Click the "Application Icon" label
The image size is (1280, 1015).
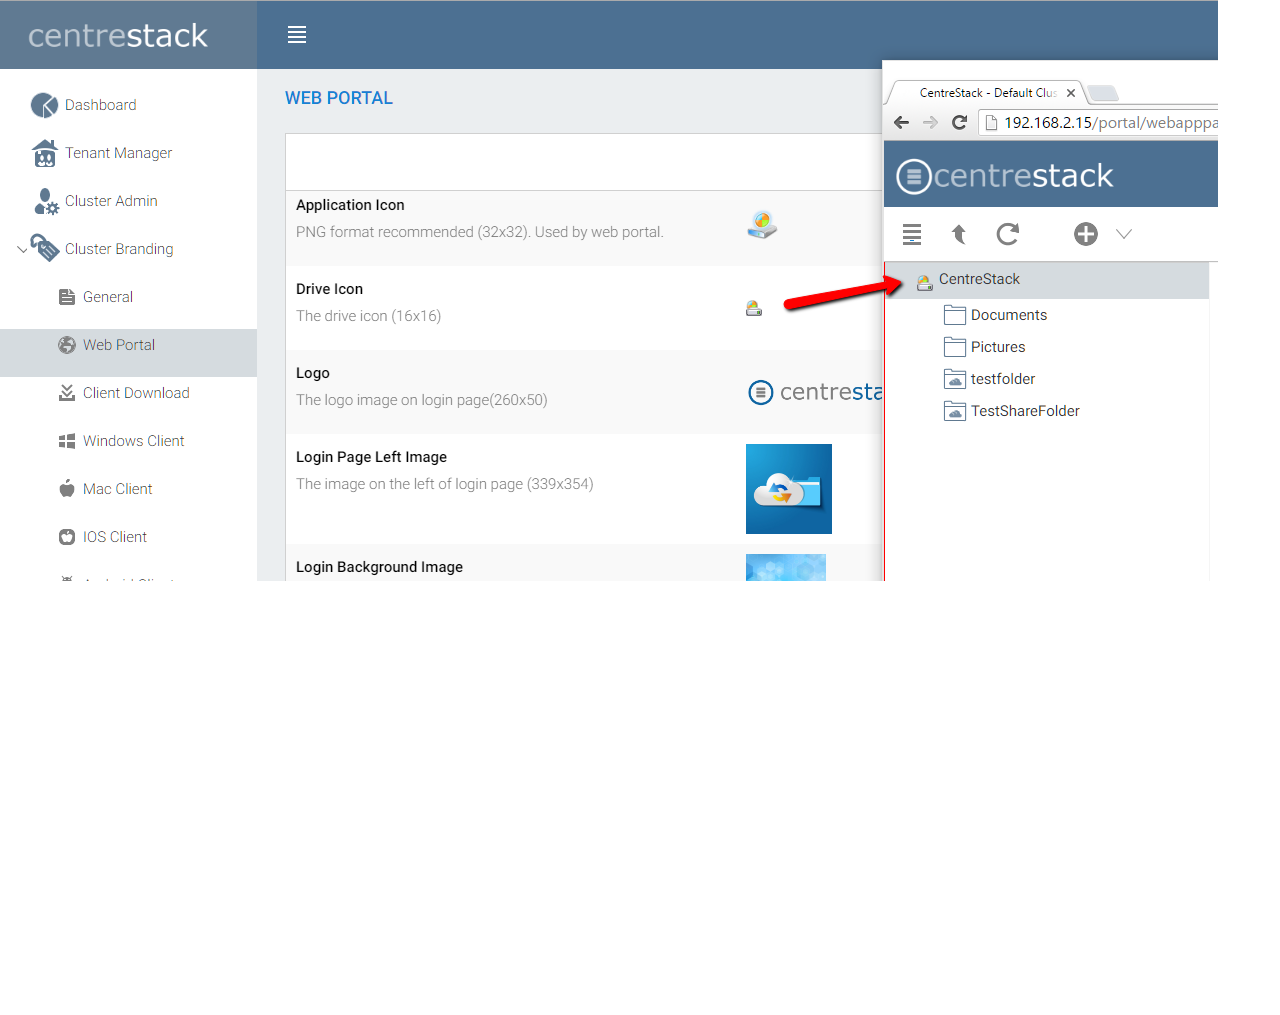pos(350,205)
